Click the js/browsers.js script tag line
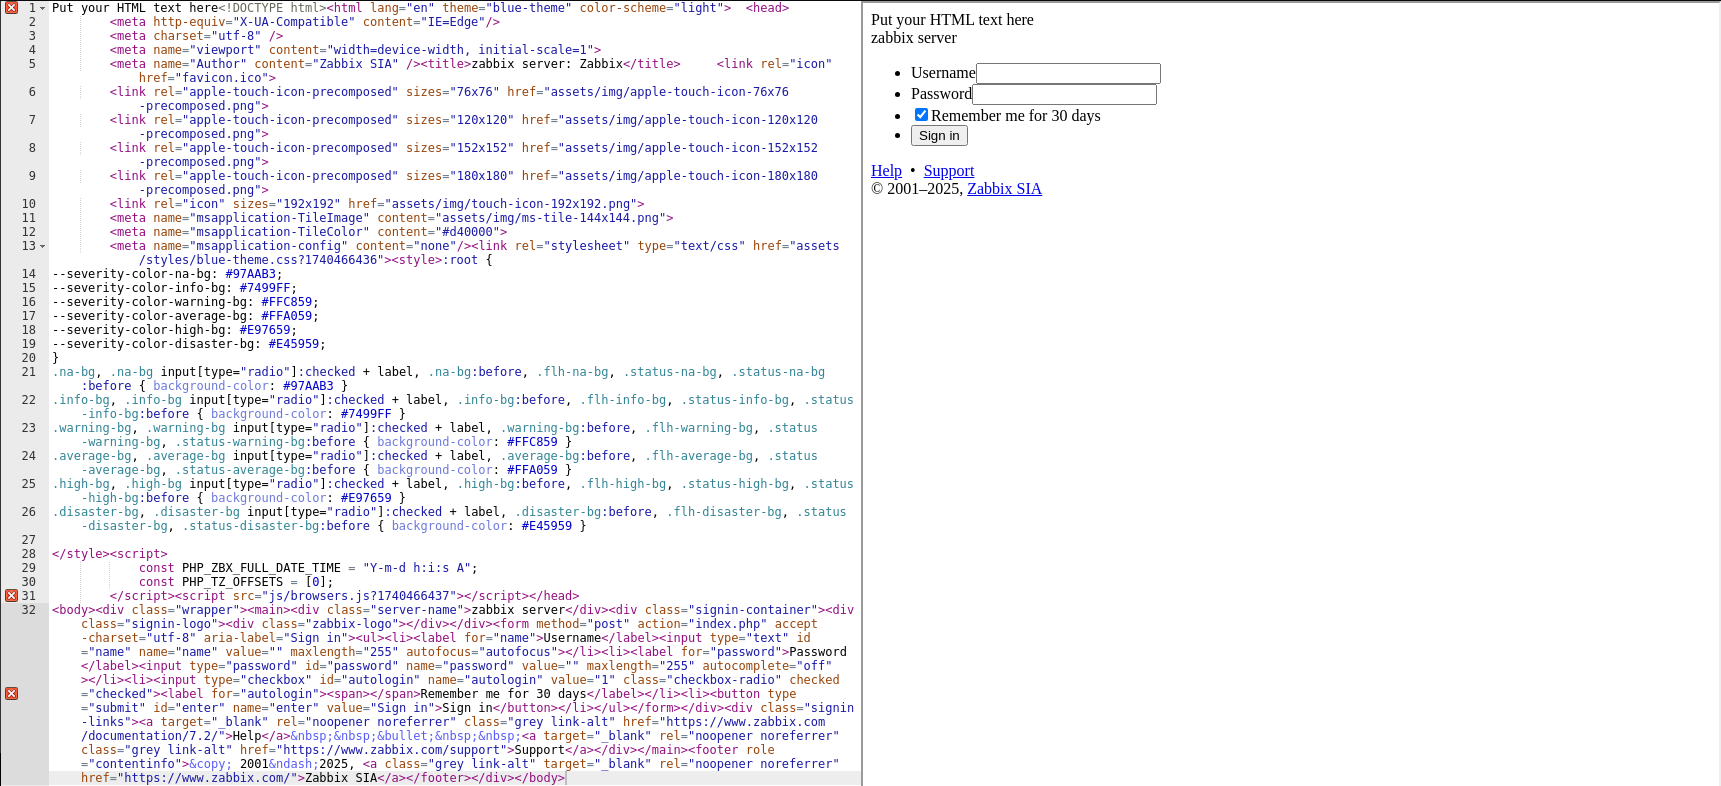This screenshot has height=786, width=1721. click(344, 596)
